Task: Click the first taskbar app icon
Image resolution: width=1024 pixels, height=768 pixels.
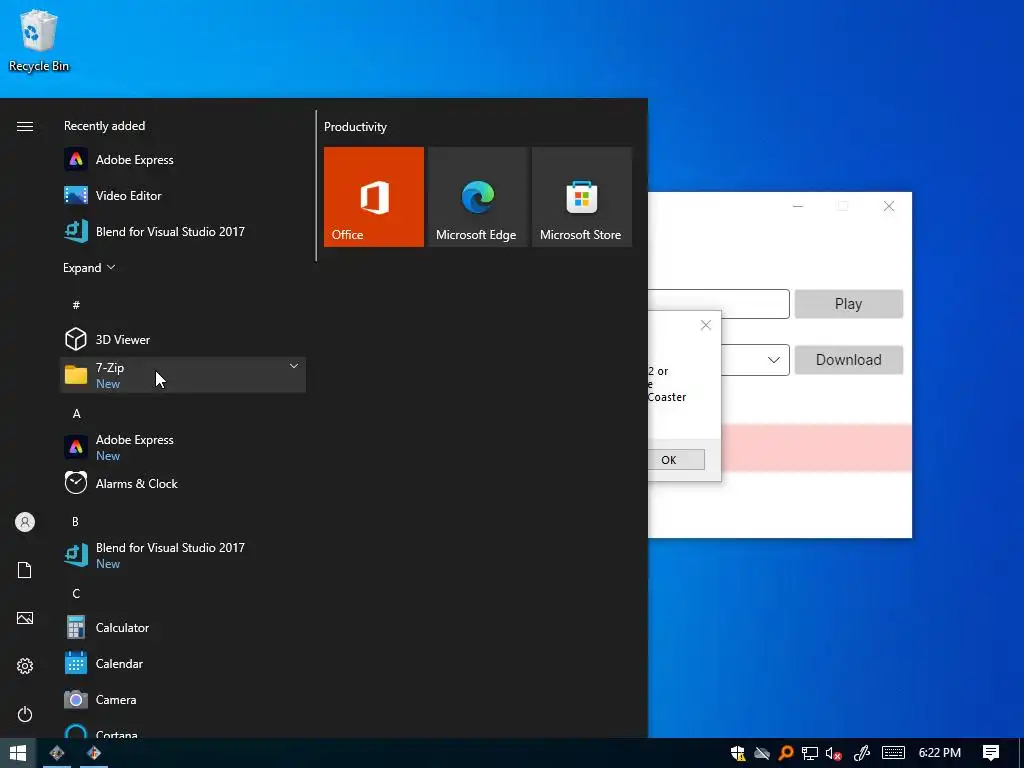Action: point(57,753)
